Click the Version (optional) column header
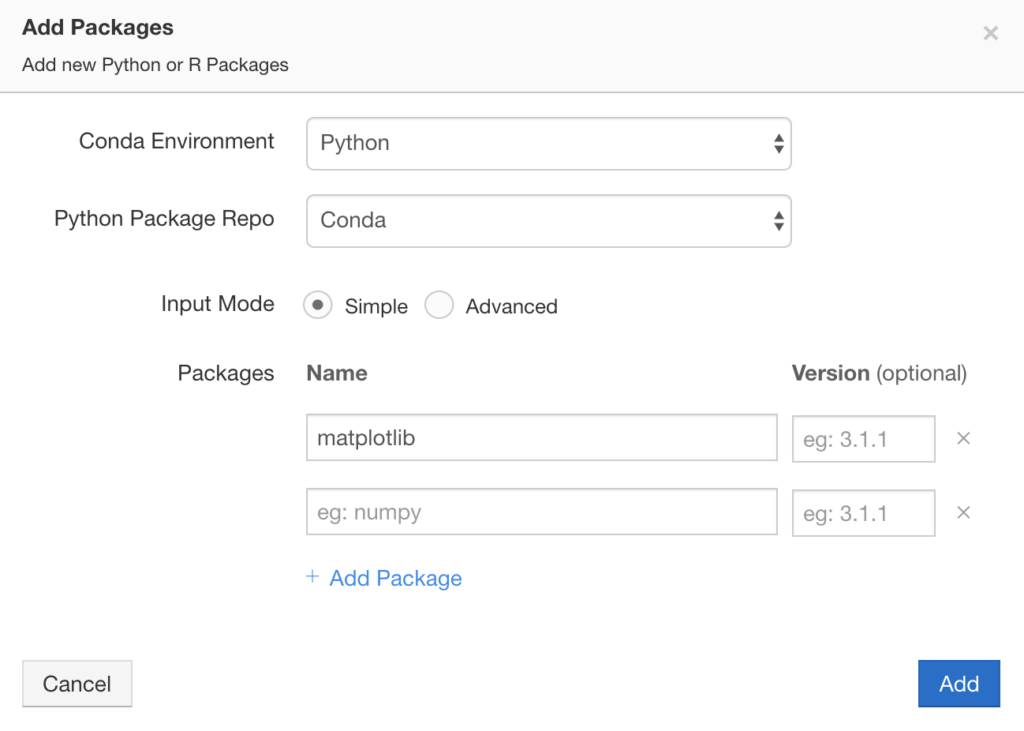This screenshot has width=1024, height=731. coord(879,372)
